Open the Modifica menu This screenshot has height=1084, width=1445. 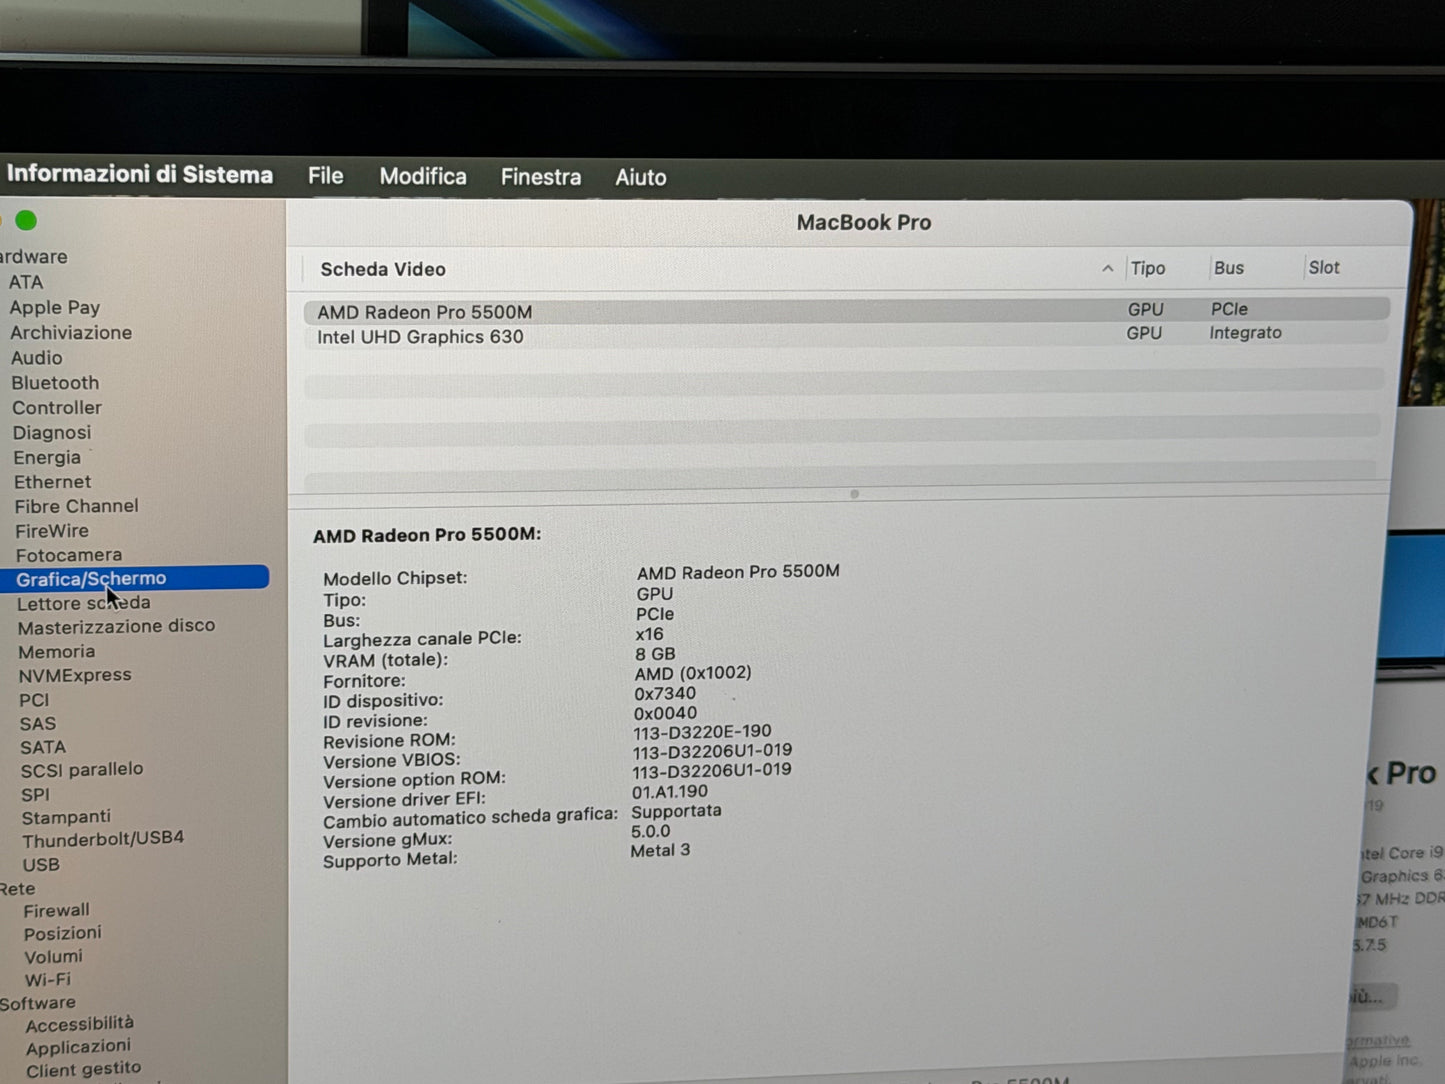click(423, 177)
